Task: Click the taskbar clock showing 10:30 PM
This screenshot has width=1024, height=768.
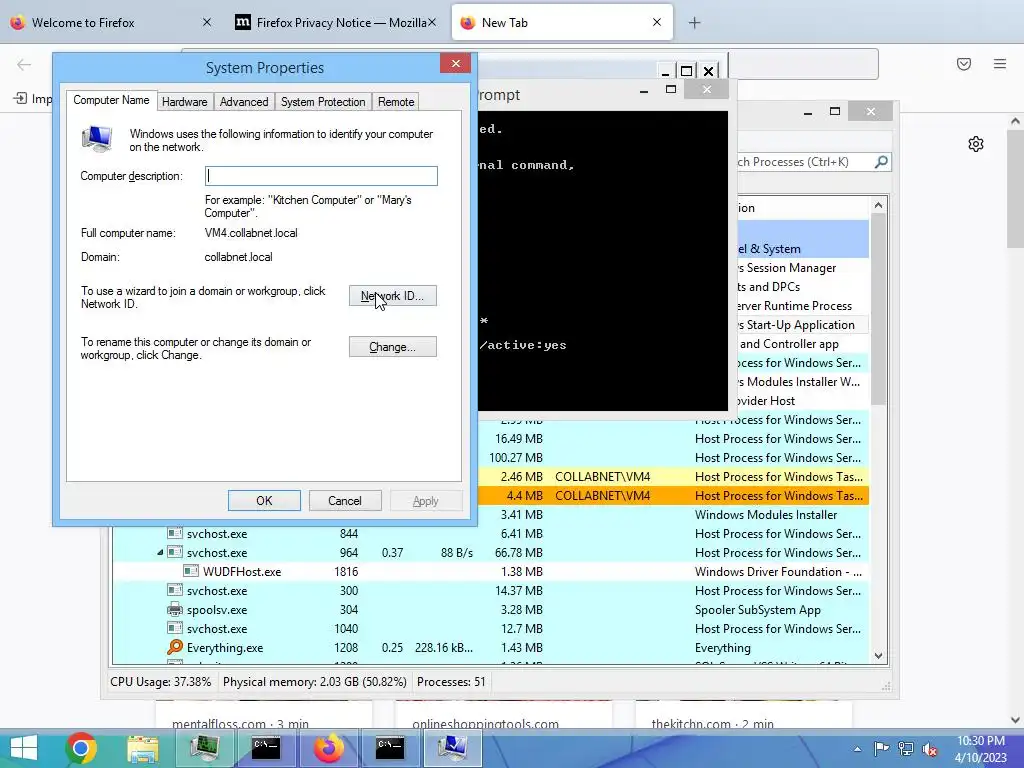Action: point(981,749)
